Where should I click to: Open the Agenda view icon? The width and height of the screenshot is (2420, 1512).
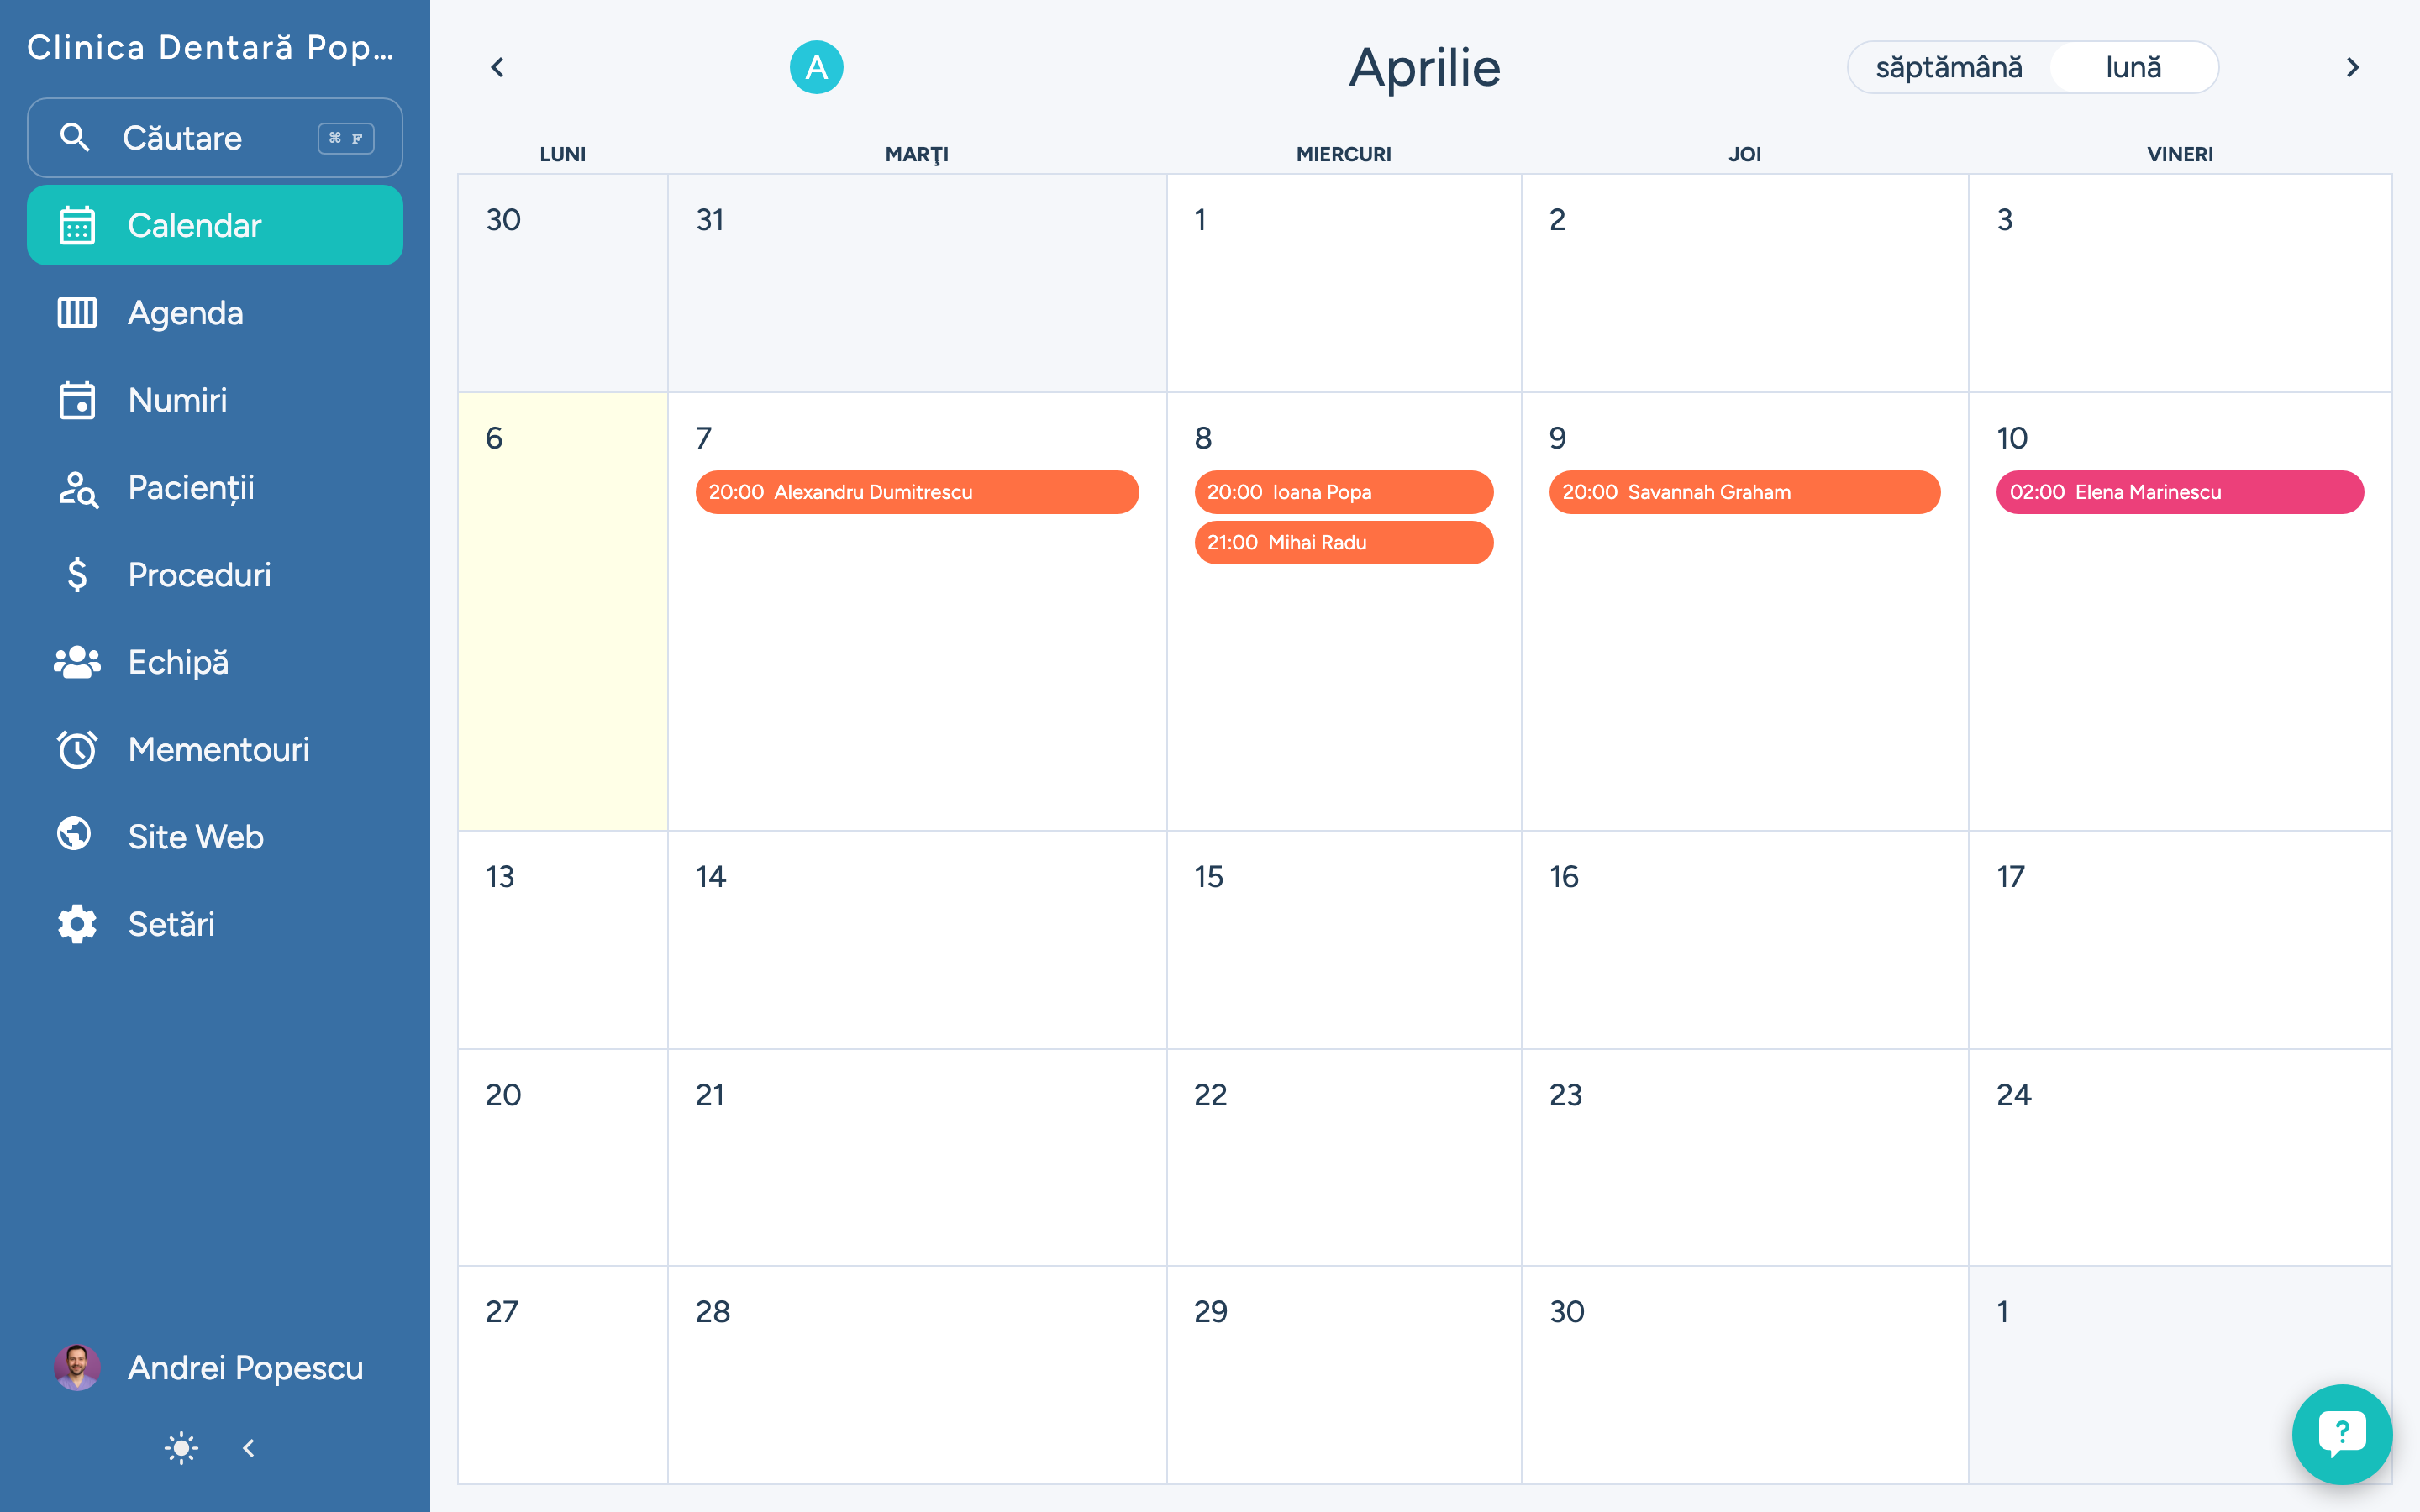[x=77, y=313]
